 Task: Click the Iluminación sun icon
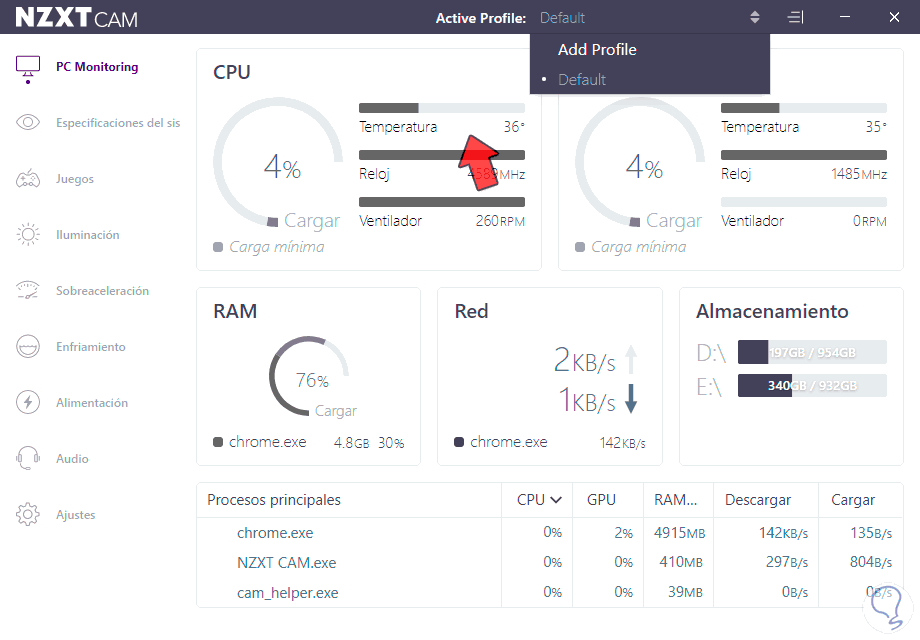point(28,235)
